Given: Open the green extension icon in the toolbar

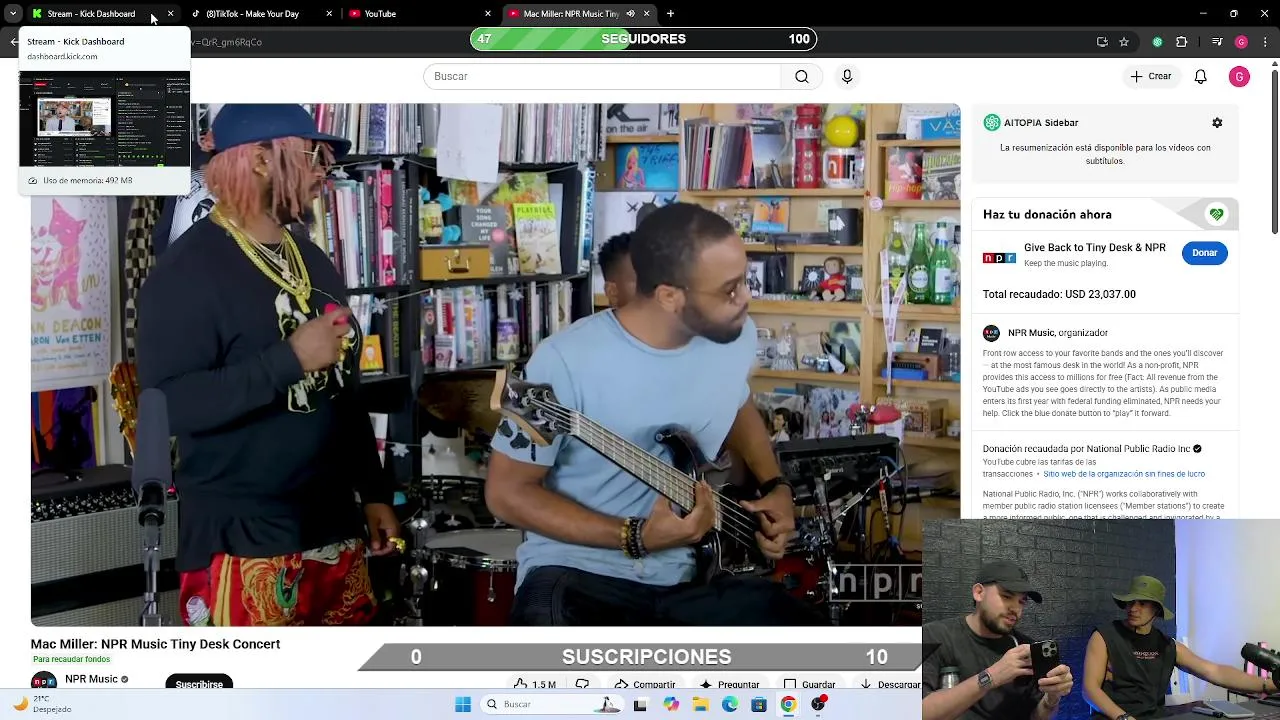Looking at the screenshot, I should (1157, 42).
